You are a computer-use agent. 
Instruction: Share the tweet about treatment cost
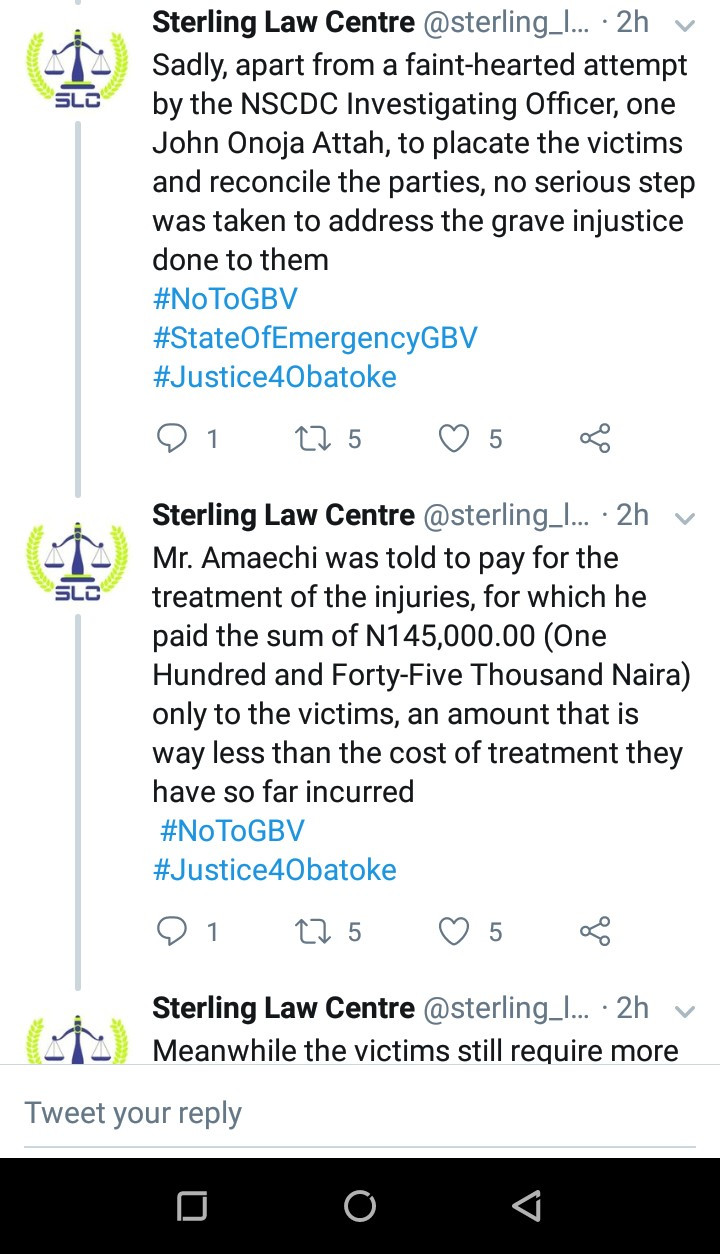point(595,932)
